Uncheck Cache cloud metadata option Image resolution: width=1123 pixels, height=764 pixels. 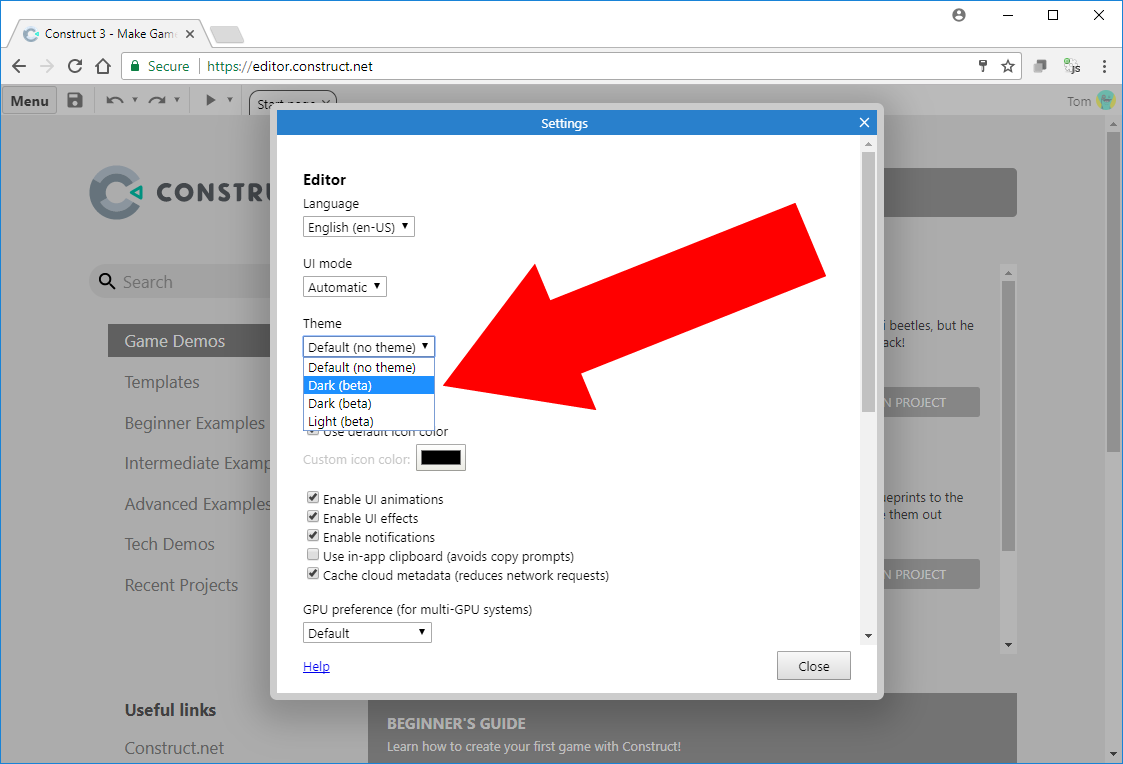pyautogui.click(x=313, y=574)
